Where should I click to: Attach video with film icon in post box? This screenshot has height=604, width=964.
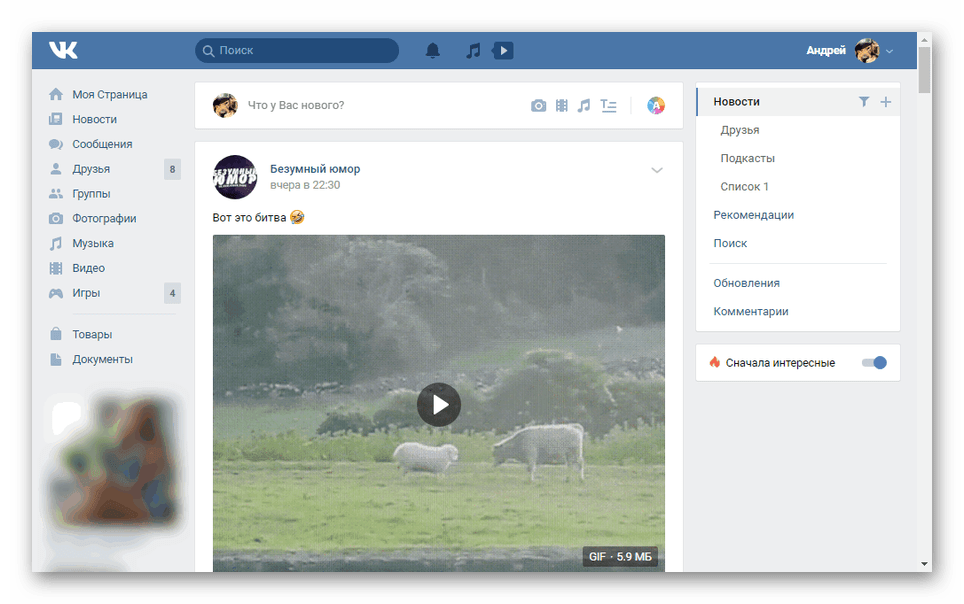click(561, 106)
